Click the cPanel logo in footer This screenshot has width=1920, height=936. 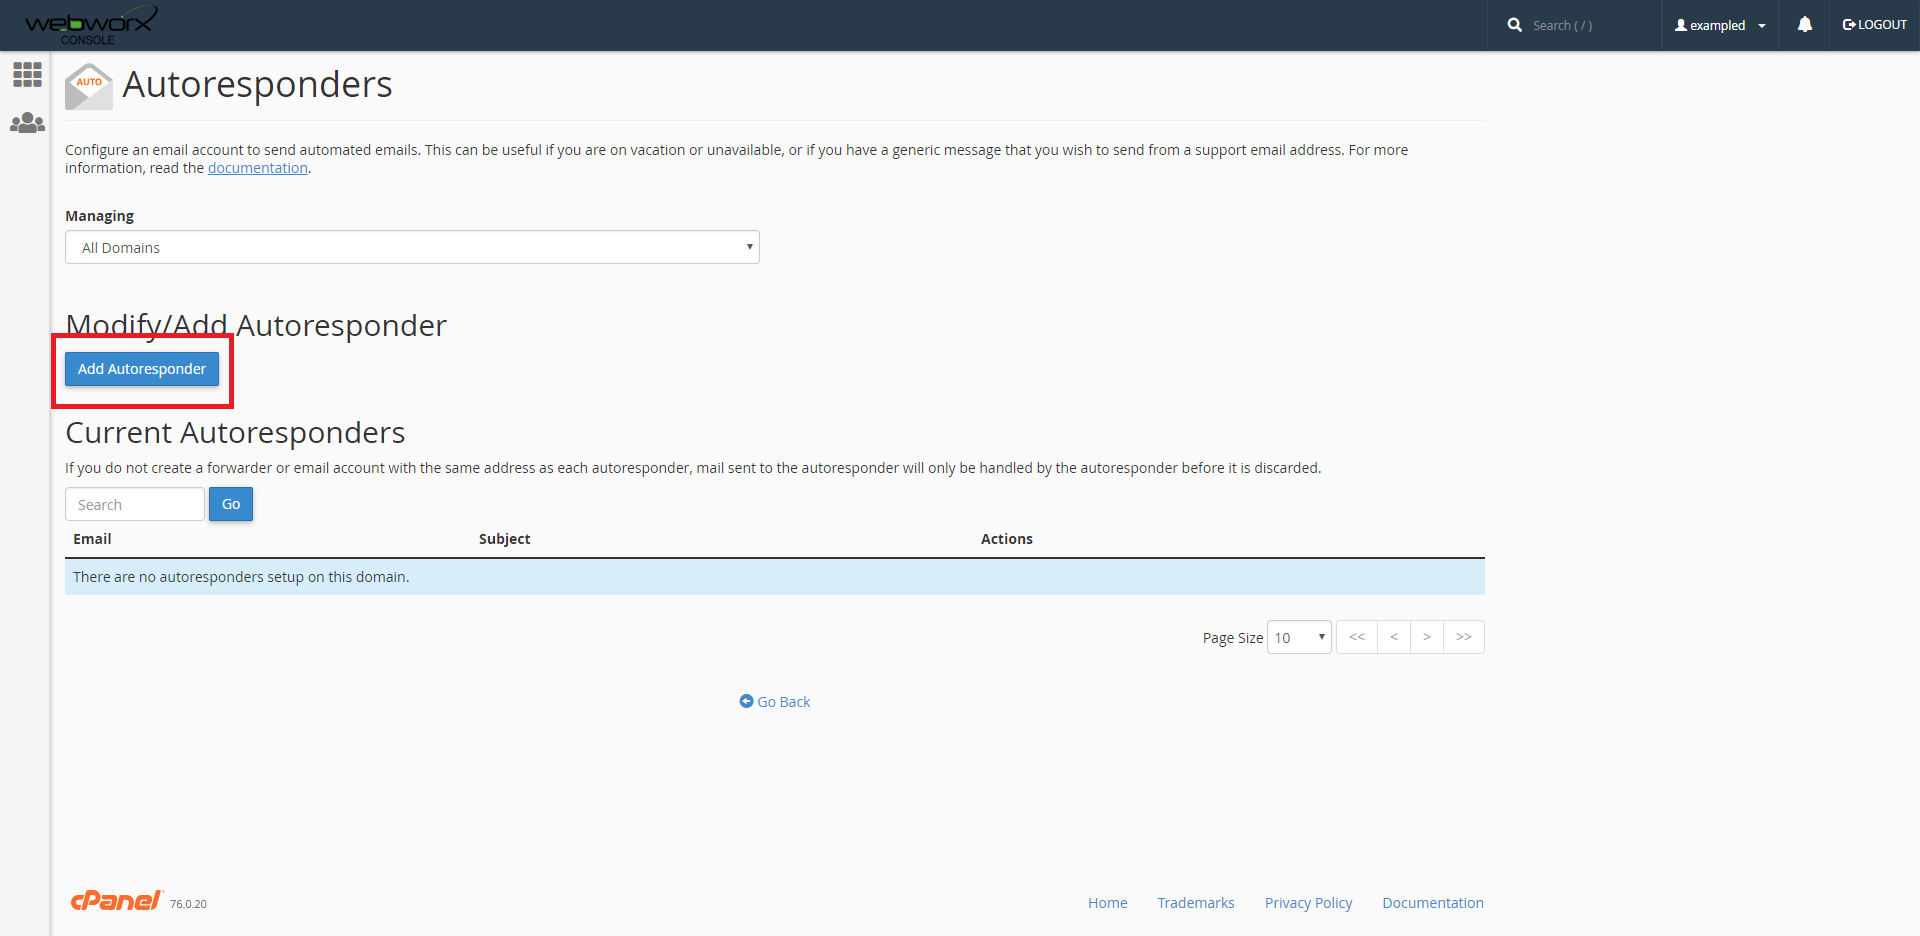(116, 901)
